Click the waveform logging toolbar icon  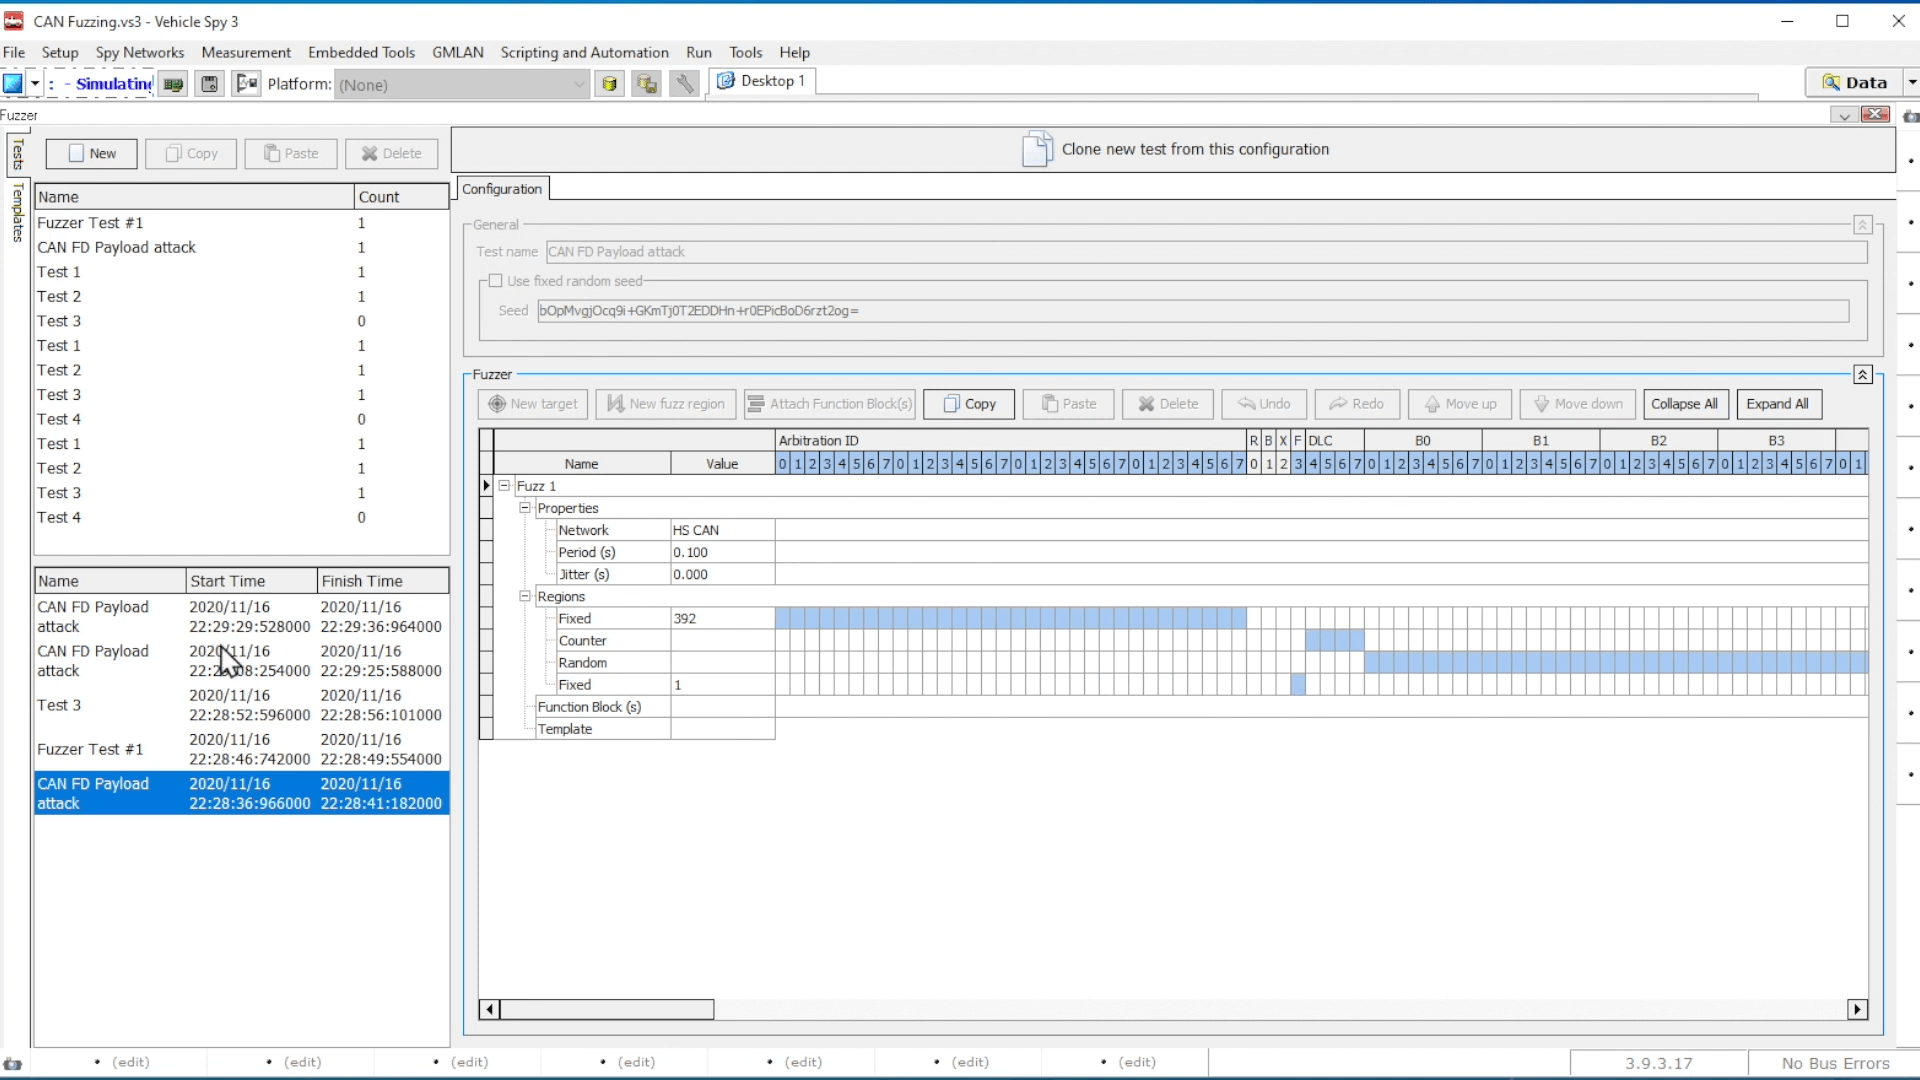coord(246,84)
